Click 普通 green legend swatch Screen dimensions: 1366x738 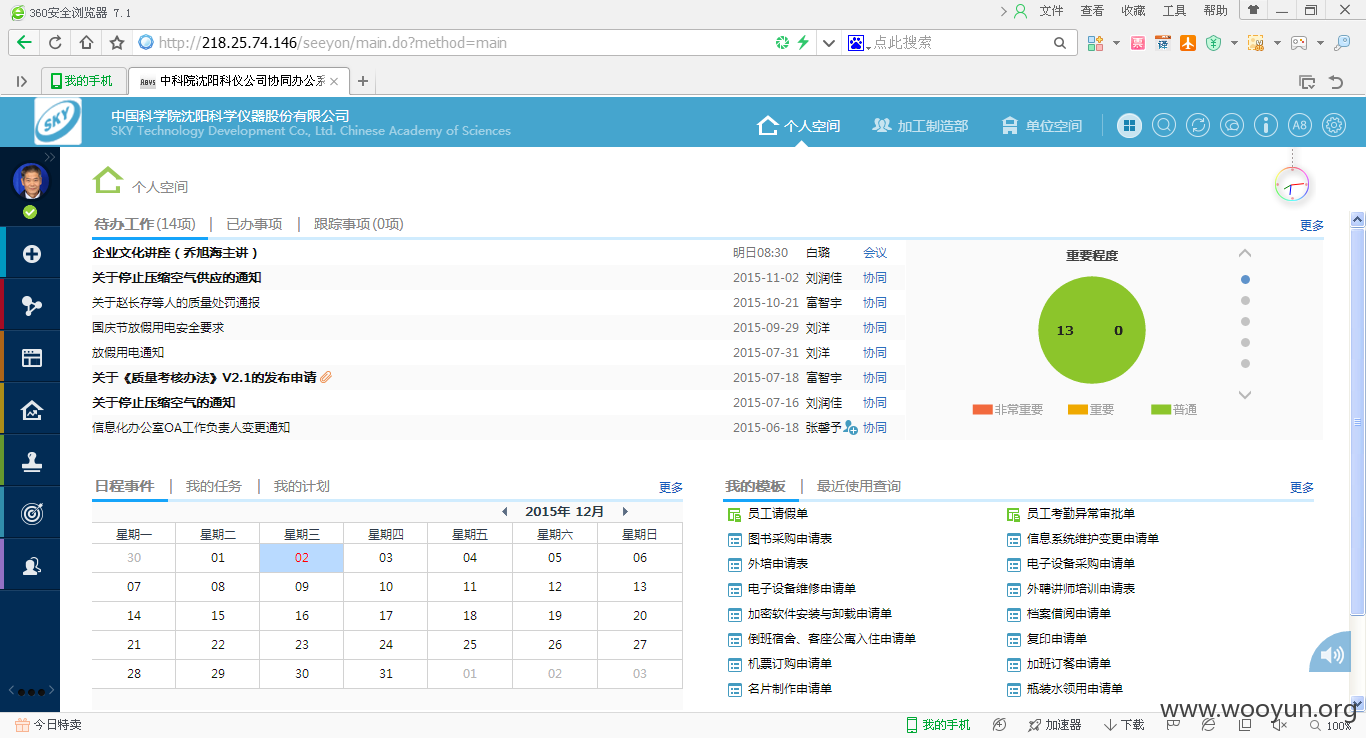[x=1161, y=409]
